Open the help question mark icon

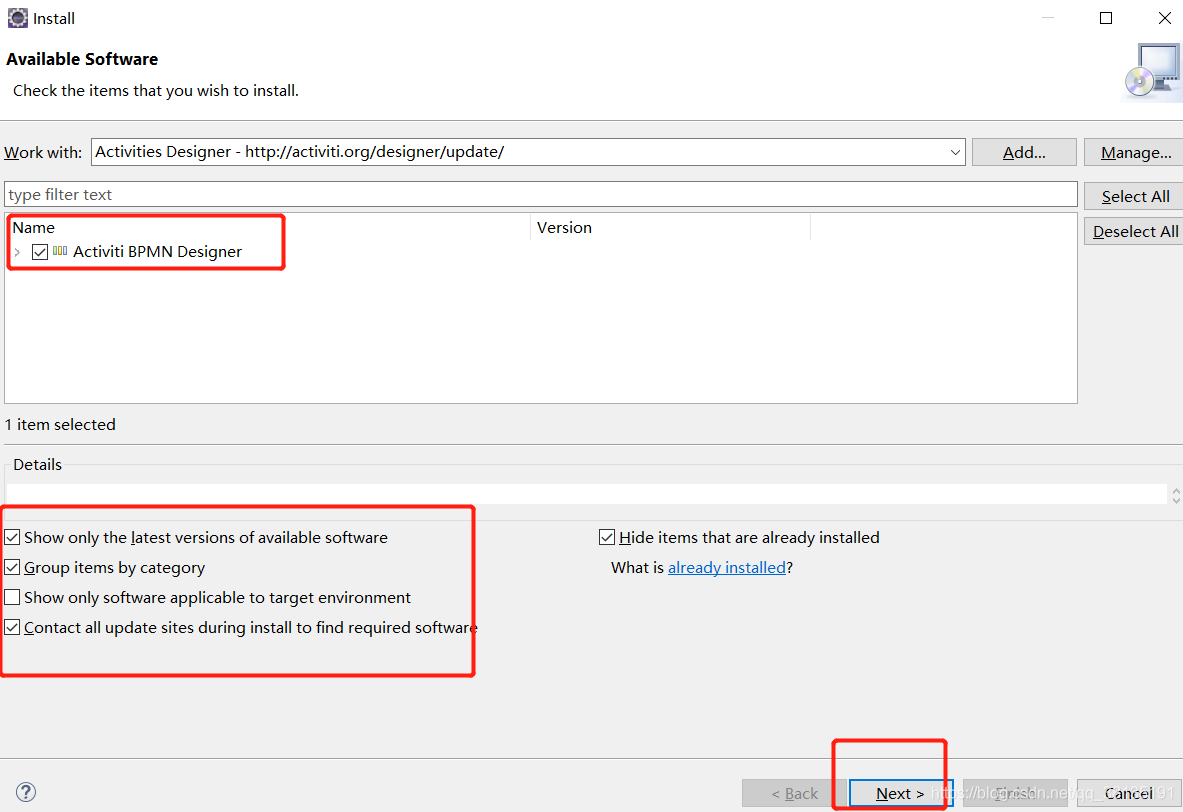point(26,792)
